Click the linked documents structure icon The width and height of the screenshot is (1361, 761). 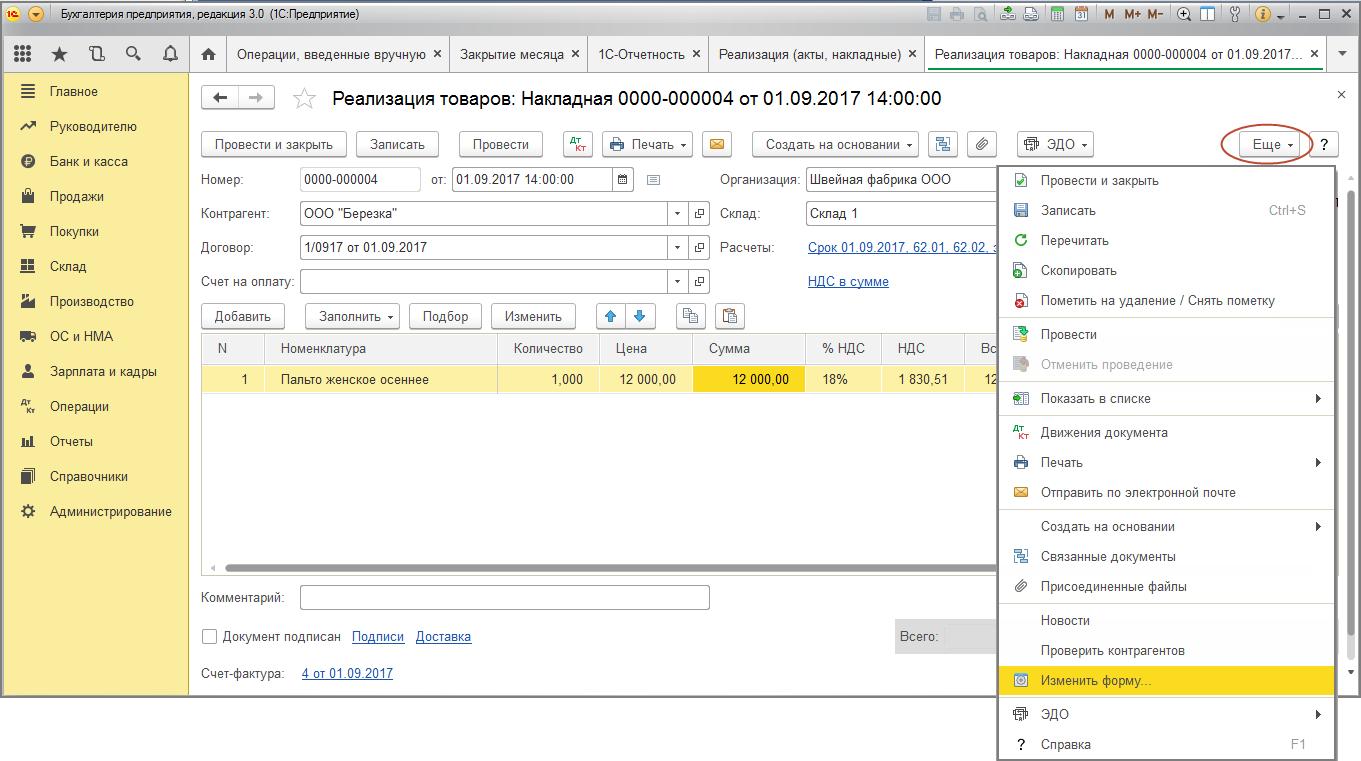click(x=942, y=145)
